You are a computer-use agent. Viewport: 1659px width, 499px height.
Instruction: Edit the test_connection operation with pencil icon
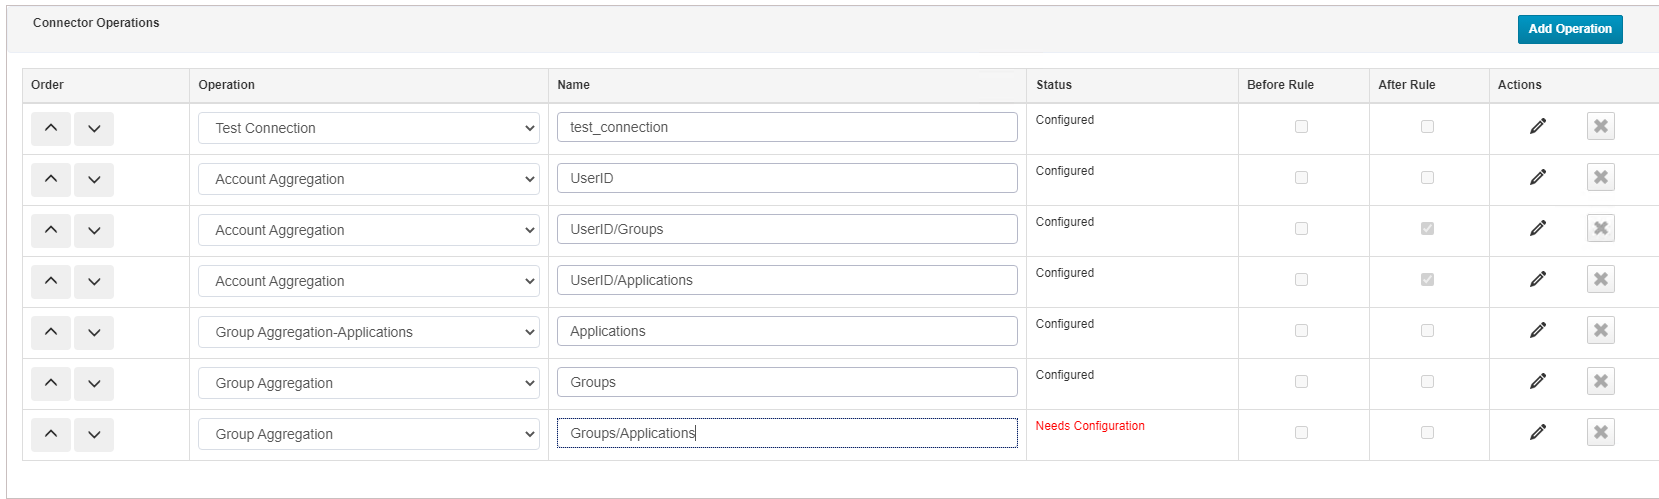pos(1537,126)
